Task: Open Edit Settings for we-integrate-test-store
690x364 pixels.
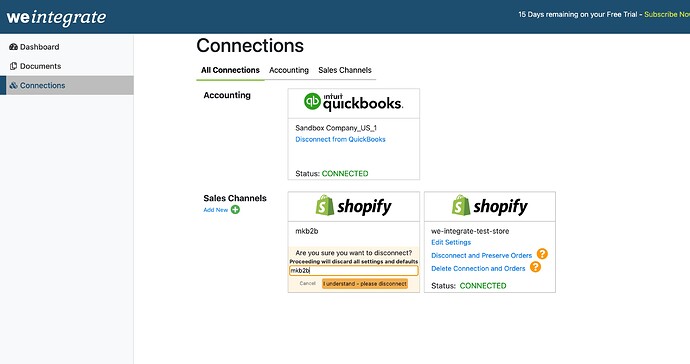Action: click(x=451, y=243)
